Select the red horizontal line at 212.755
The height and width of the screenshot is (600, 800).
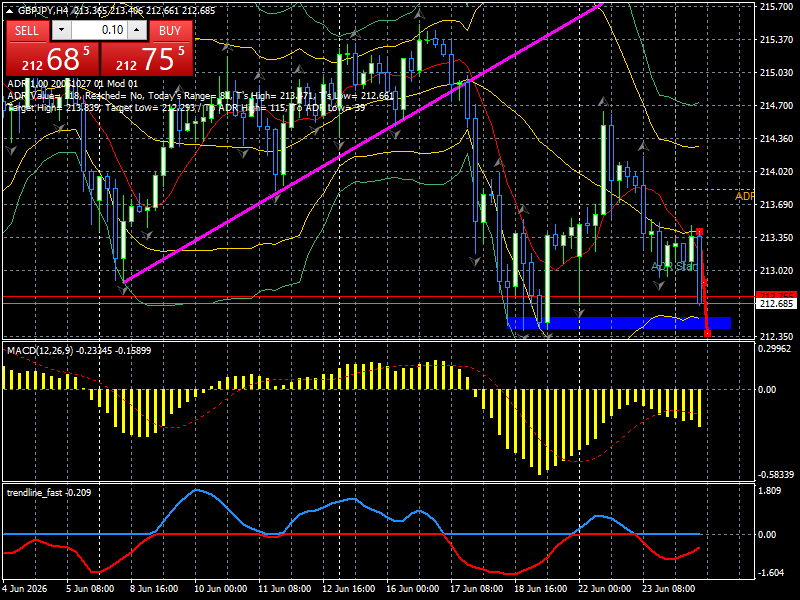(x=378, y=296)
